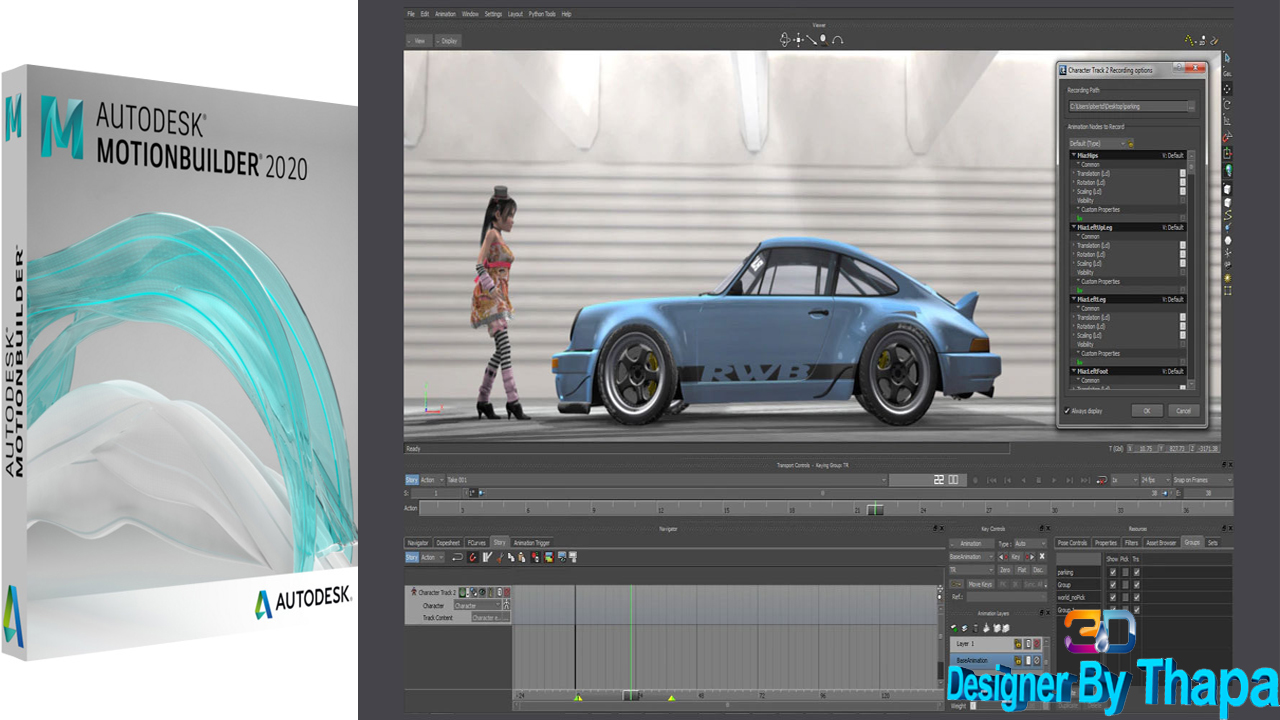This screenshot has height=720, width=1280.
Task: Select the BaseAnimation layer row
Action: pos(997,661)
